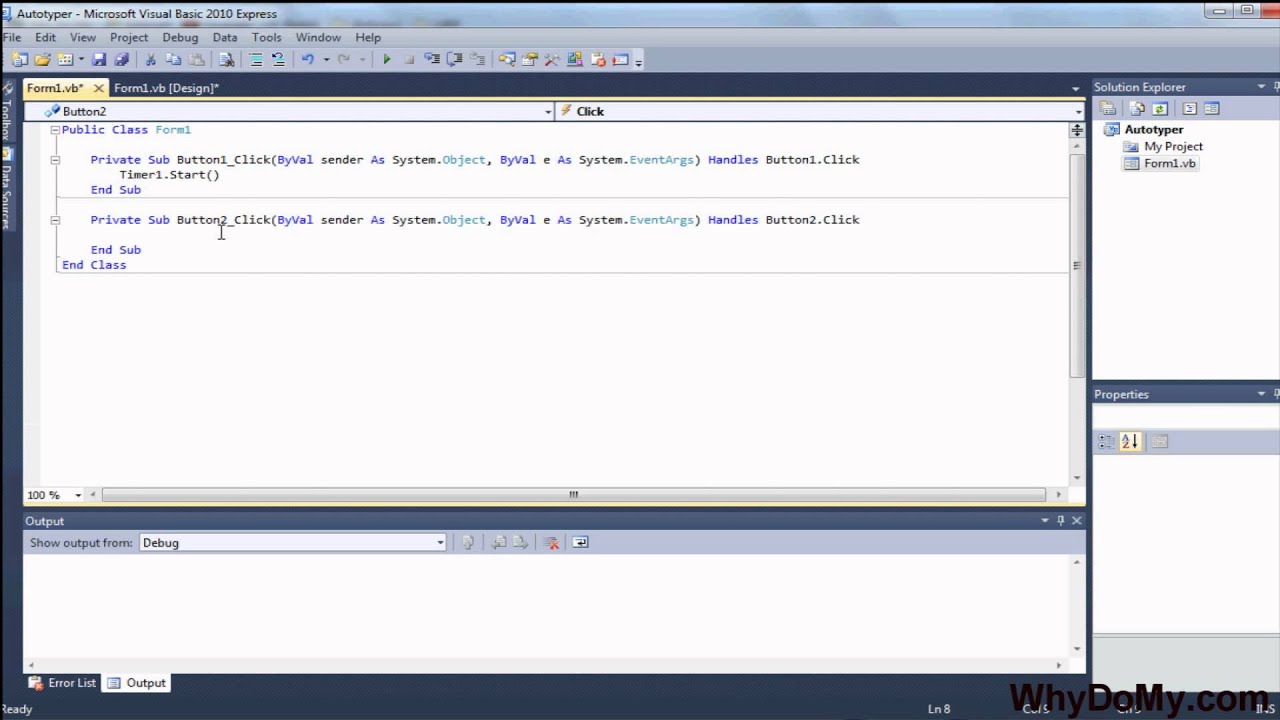The height and width of the screenshot is (720, 1280).
Task: Click the Add New Item toolbar icon
Action: click(65, 60)
